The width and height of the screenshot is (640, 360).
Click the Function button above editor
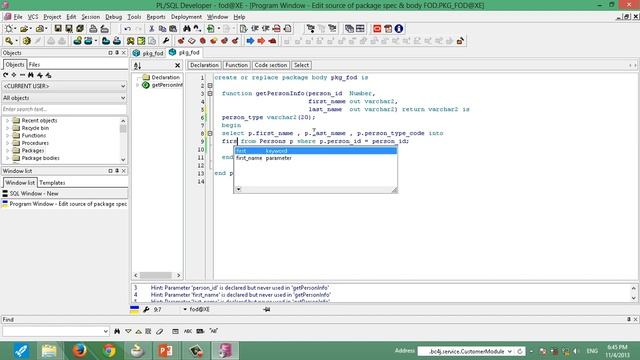[236, 65]
